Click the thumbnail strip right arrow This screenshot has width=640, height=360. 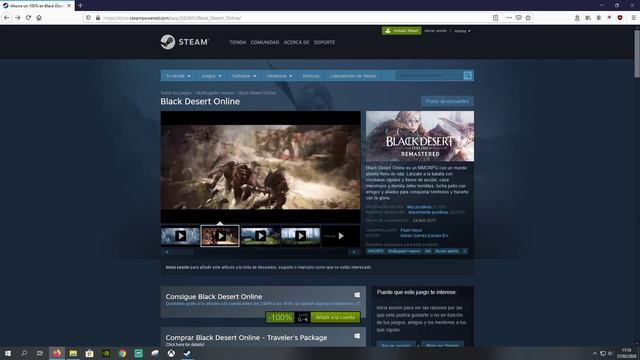tap(354, 252)
